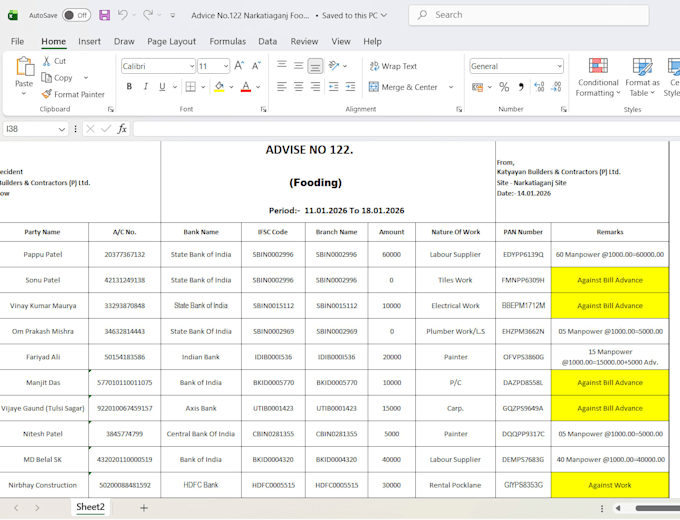Click Decrease Indent icon
Image resolution: width=680 pixels, height=520 pixels.
[x=333, y=87]
